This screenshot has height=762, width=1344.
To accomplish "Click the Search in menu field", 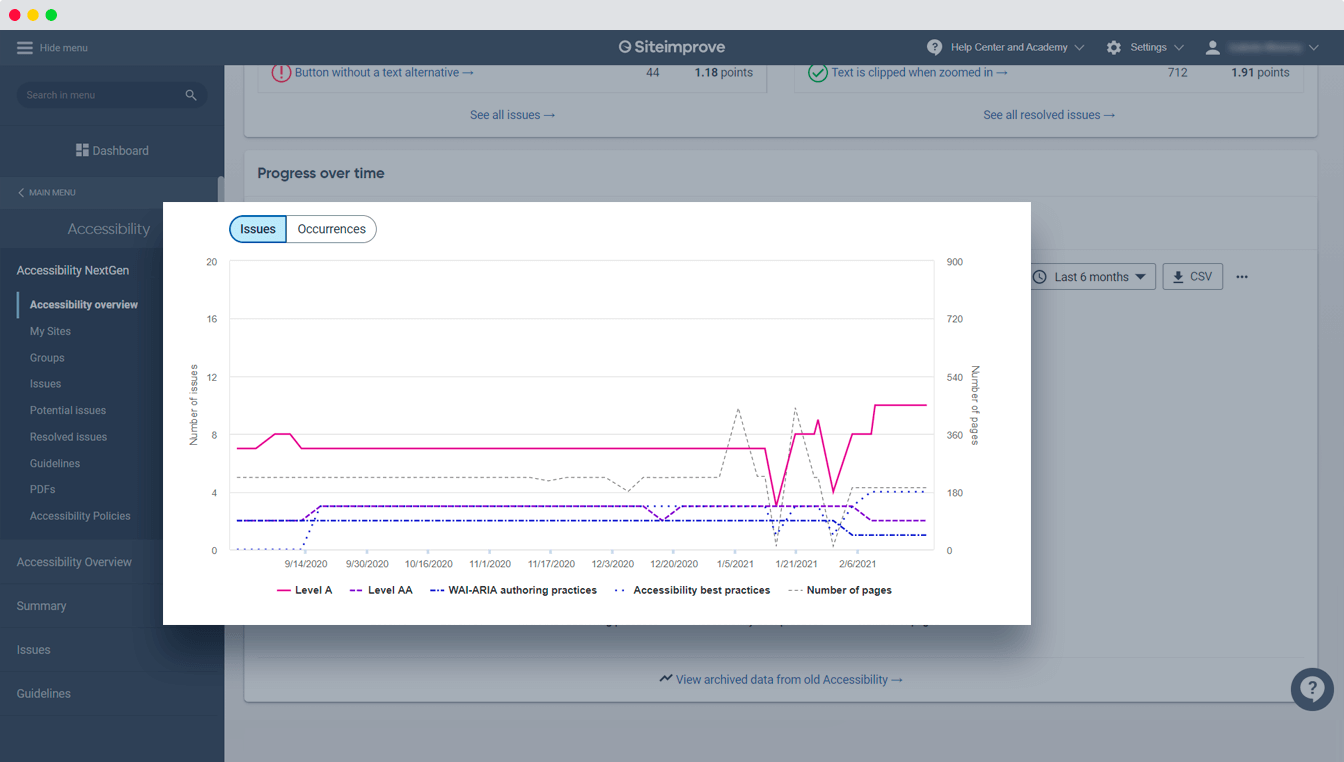I will [x=112, y=95].
